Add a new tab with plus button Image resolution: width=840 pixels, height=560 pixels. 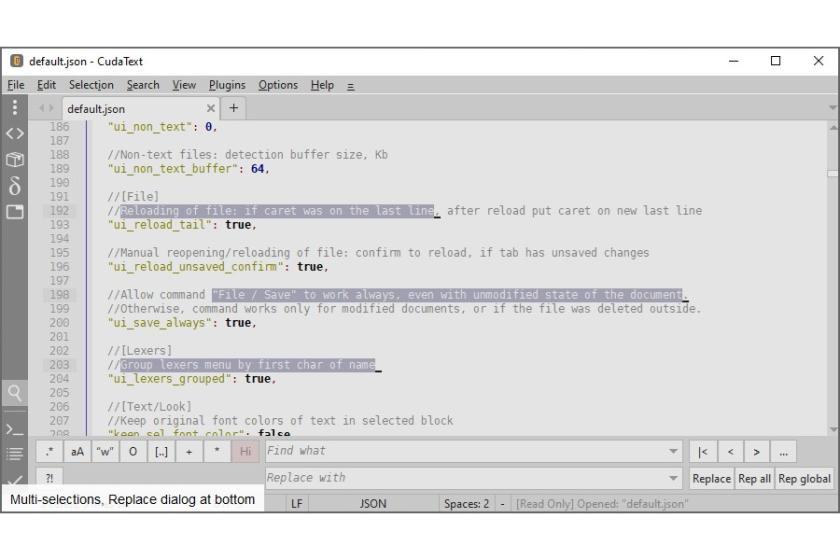tap(234, 108)
